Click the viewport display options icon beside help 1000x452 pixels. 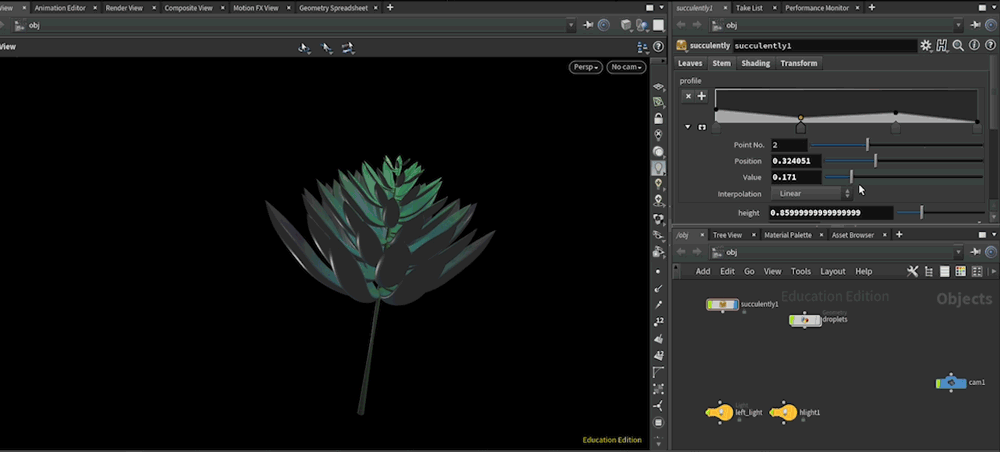coord(642,47)
